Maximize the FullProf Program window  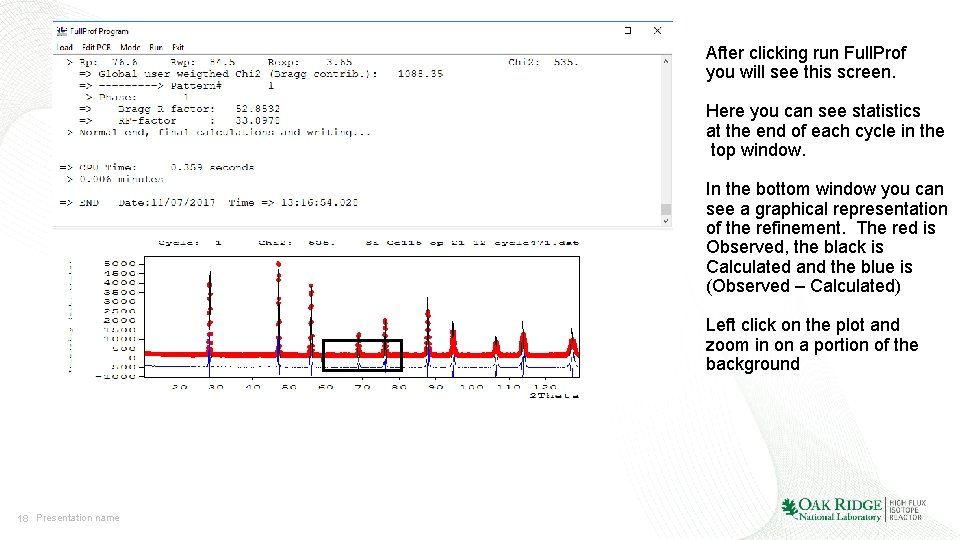click(x=628, y=31)
